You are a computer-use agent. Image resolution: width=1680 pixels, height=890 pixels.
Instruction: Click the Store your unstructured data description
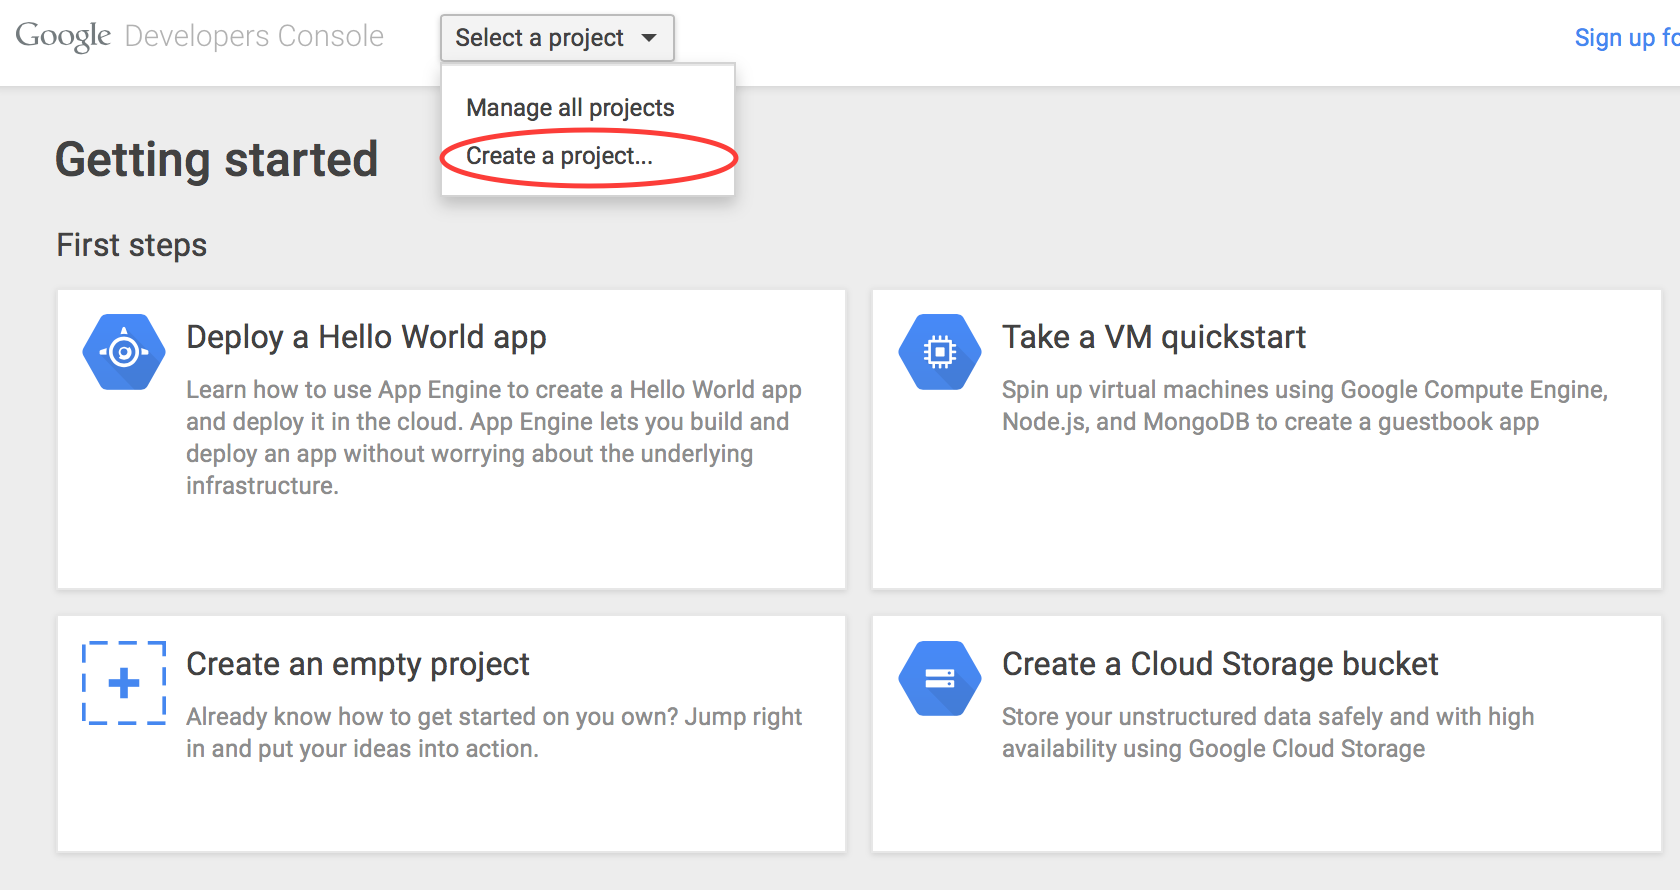pos(1267,732)
